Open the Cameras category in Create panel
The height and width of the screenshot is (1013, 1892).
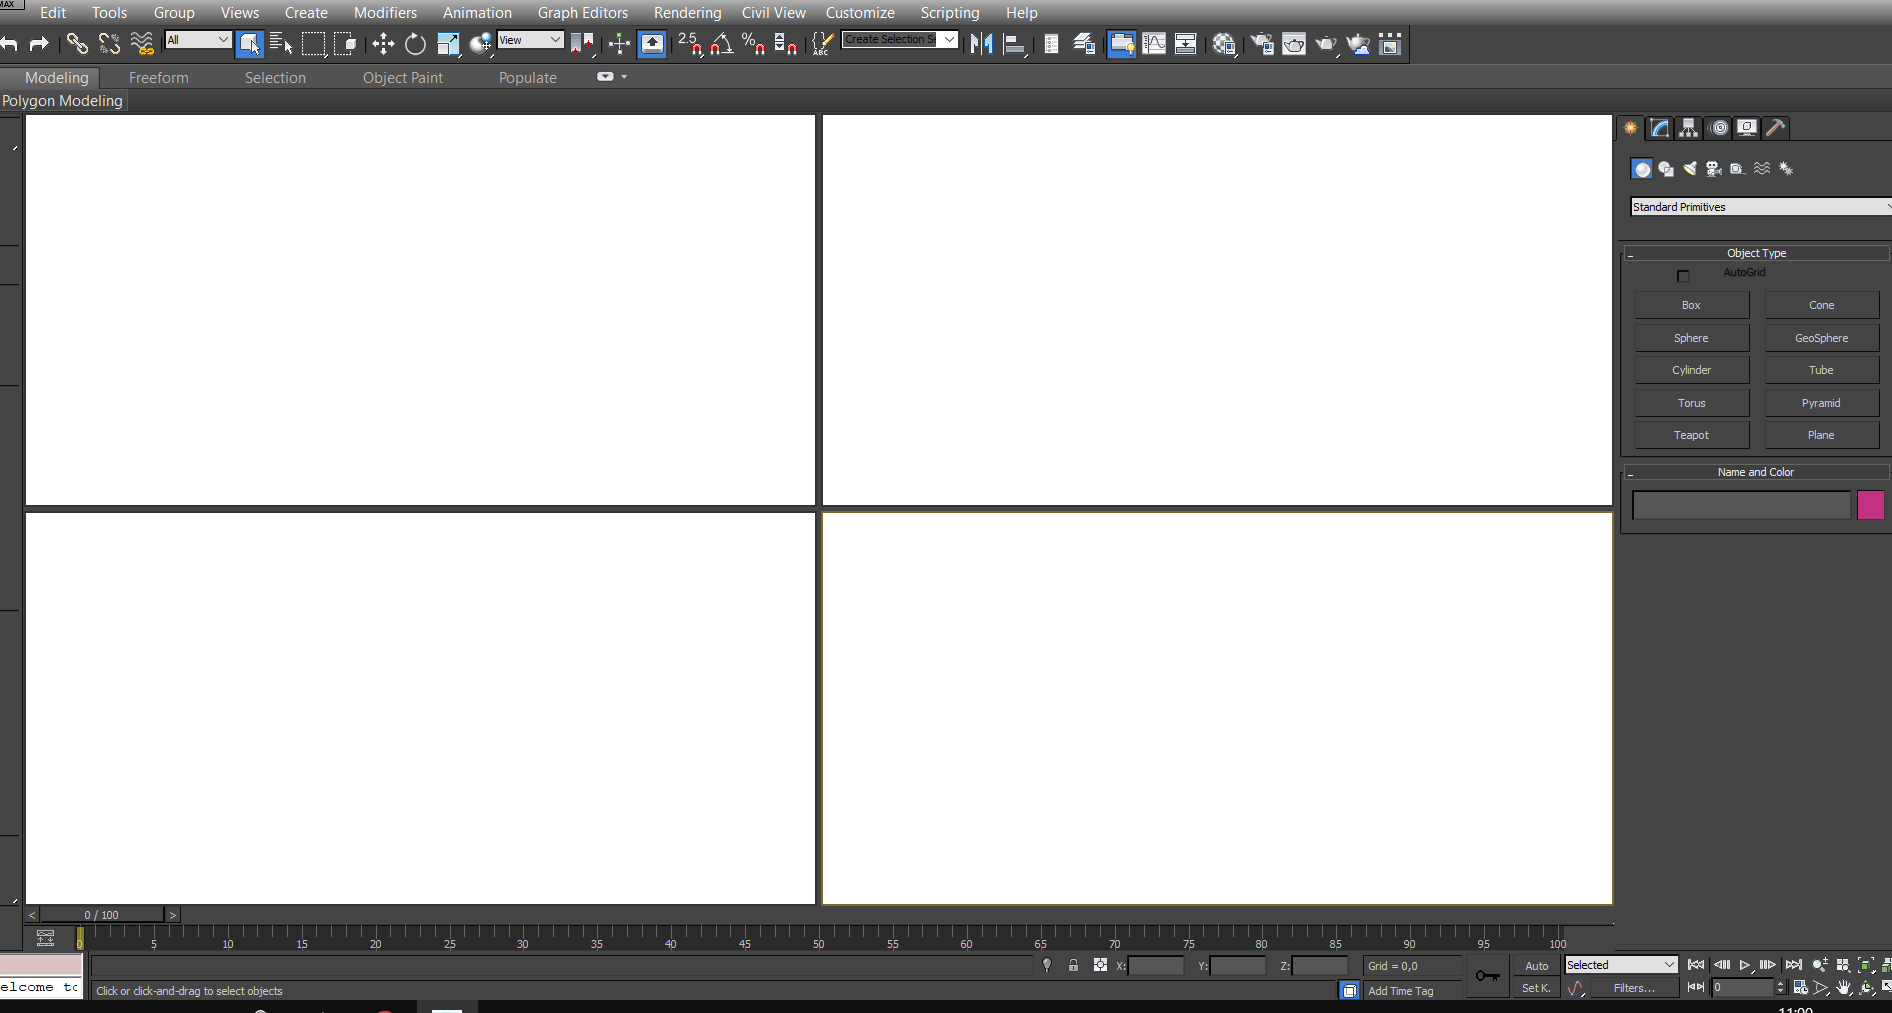tap(1714, 169)
